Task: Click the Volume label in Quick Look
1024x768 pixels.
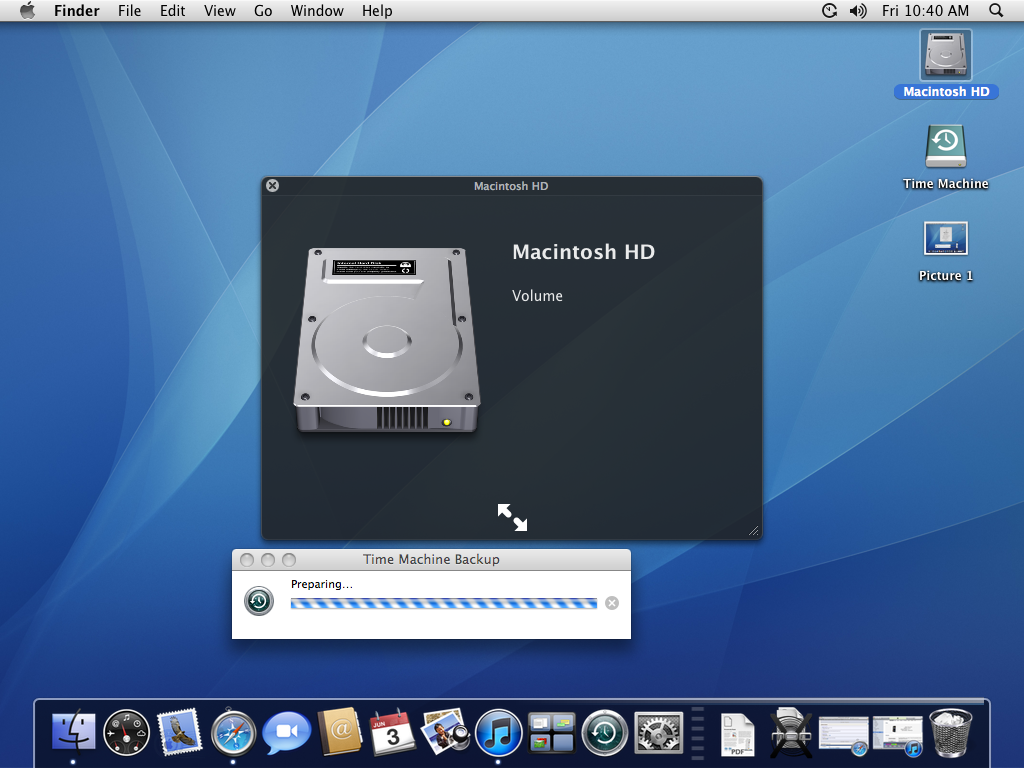Action: [x=537, y=296]
